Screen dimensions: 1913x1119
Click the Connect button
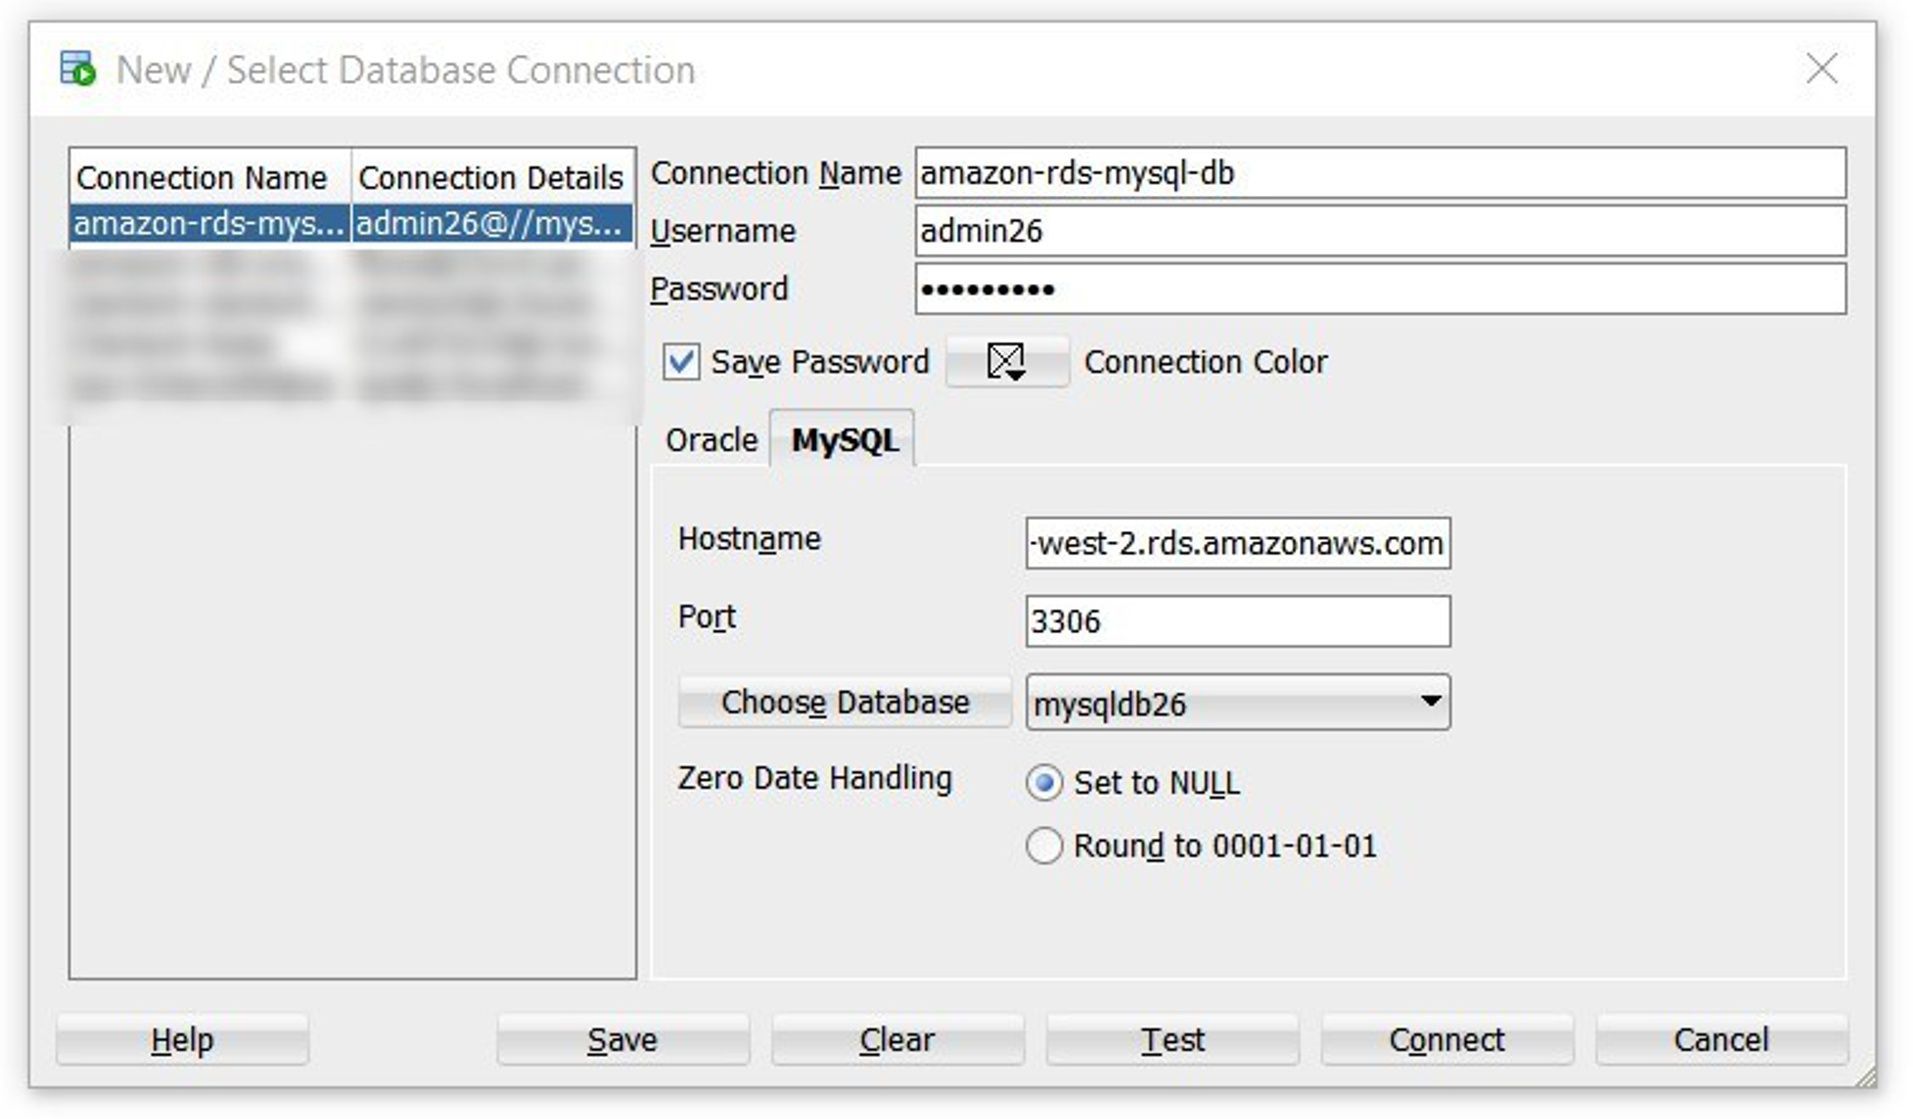(1447, 1040)
